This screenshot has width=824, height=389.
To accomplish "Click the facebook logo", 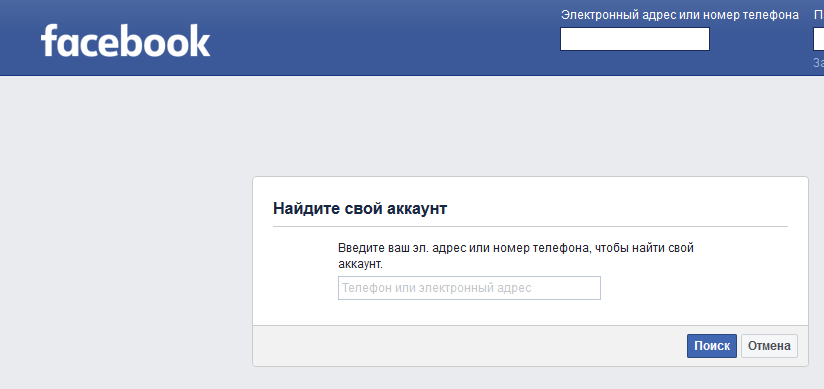I will (126, 40).
